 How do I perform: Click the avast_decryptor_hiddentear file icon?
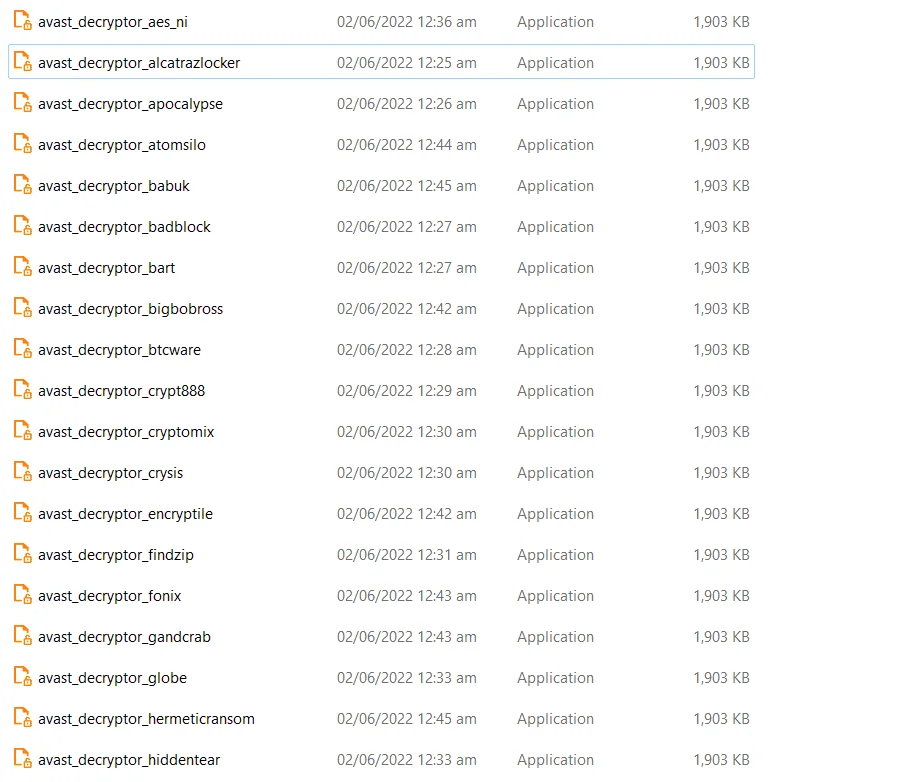click(23, 759)
